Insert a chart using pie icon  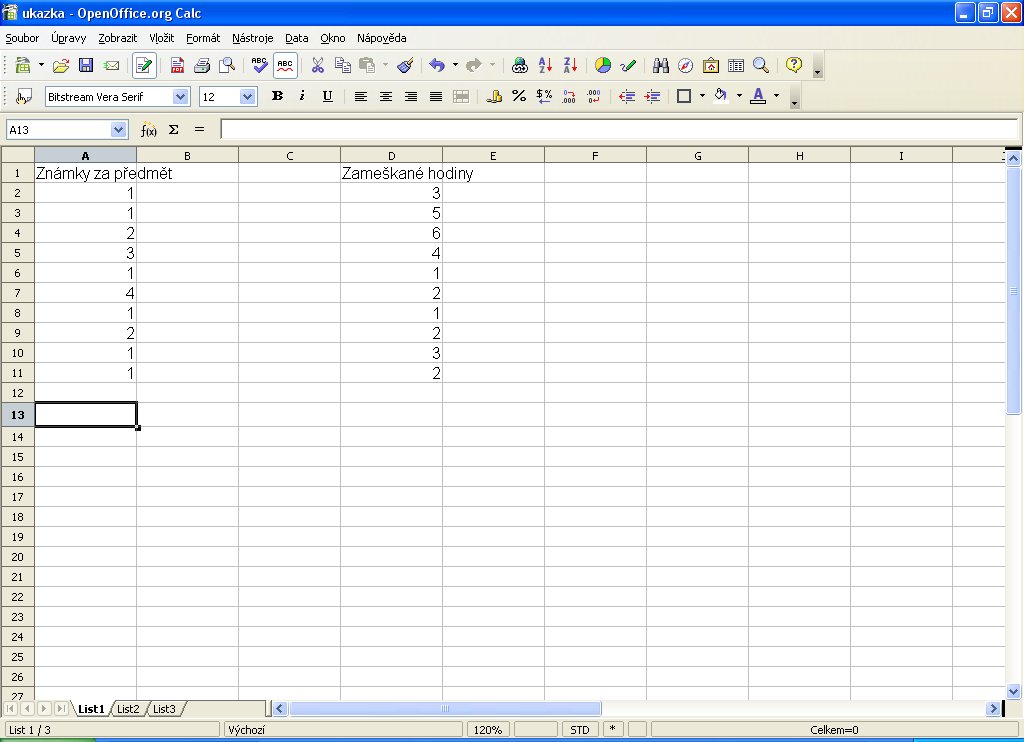pos(603,65)
